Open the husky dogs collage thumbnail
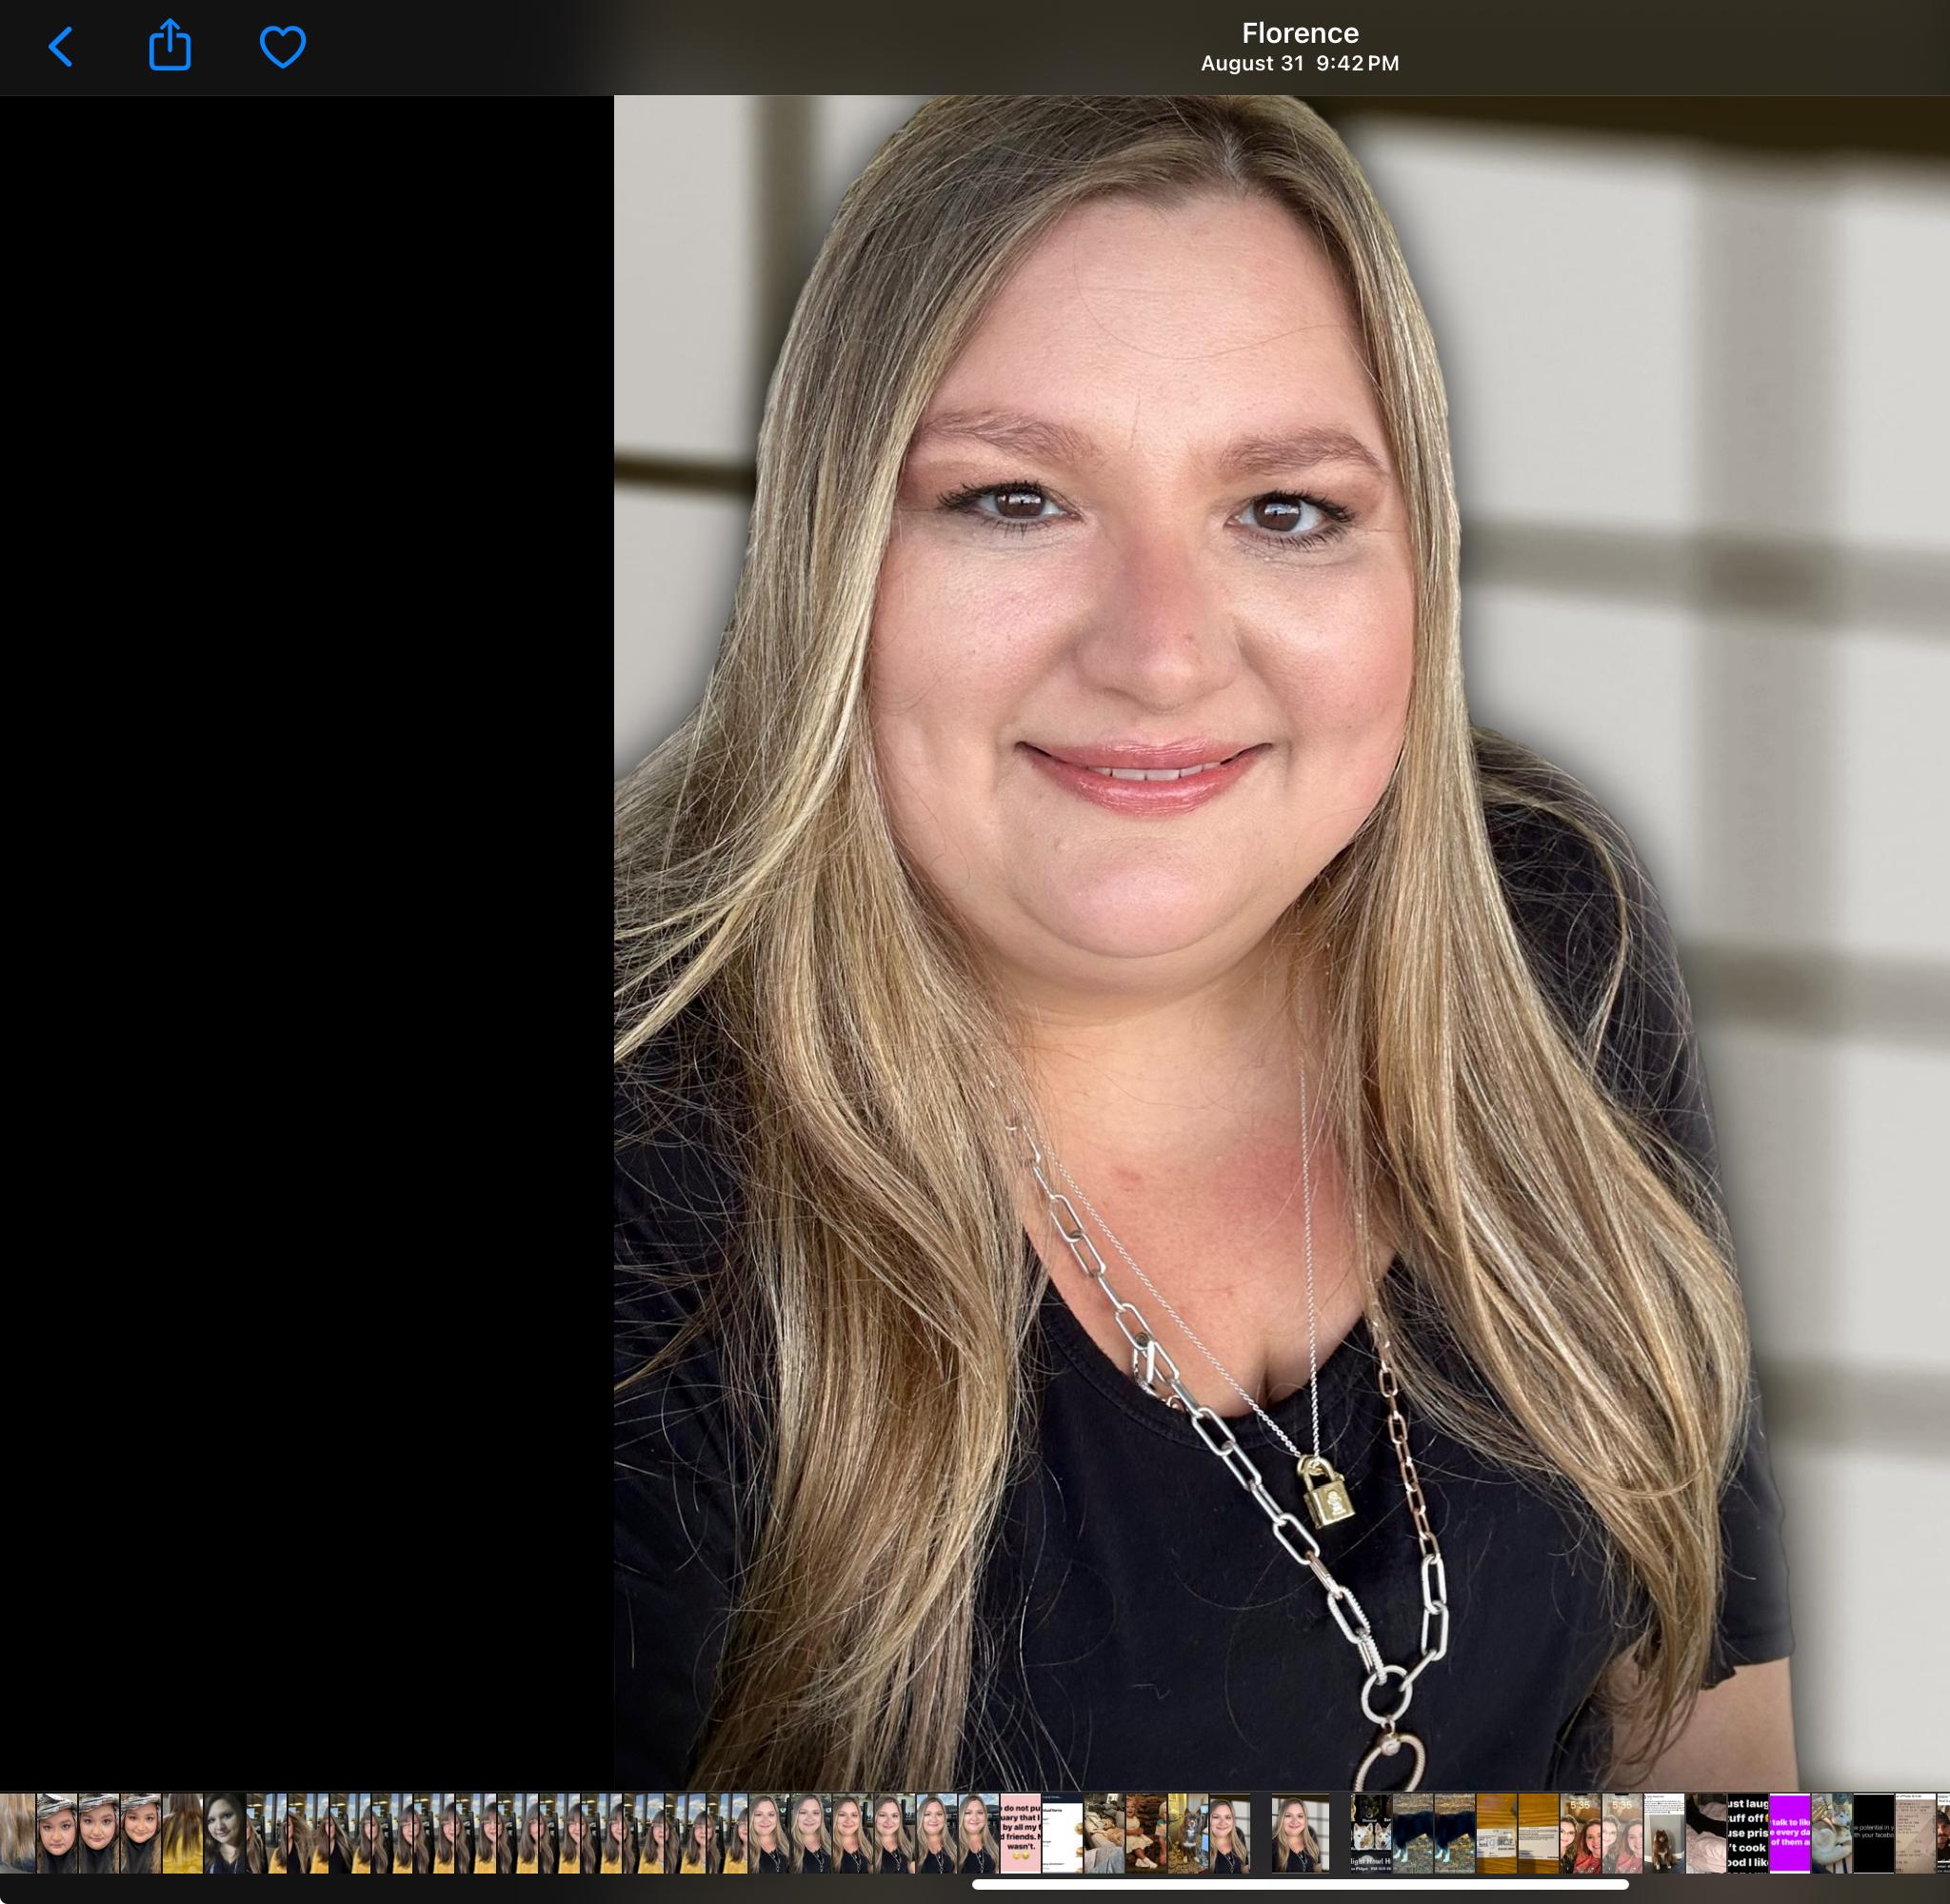Viewport: 1950px width, 1904px height. (x=1370, y=1833)
